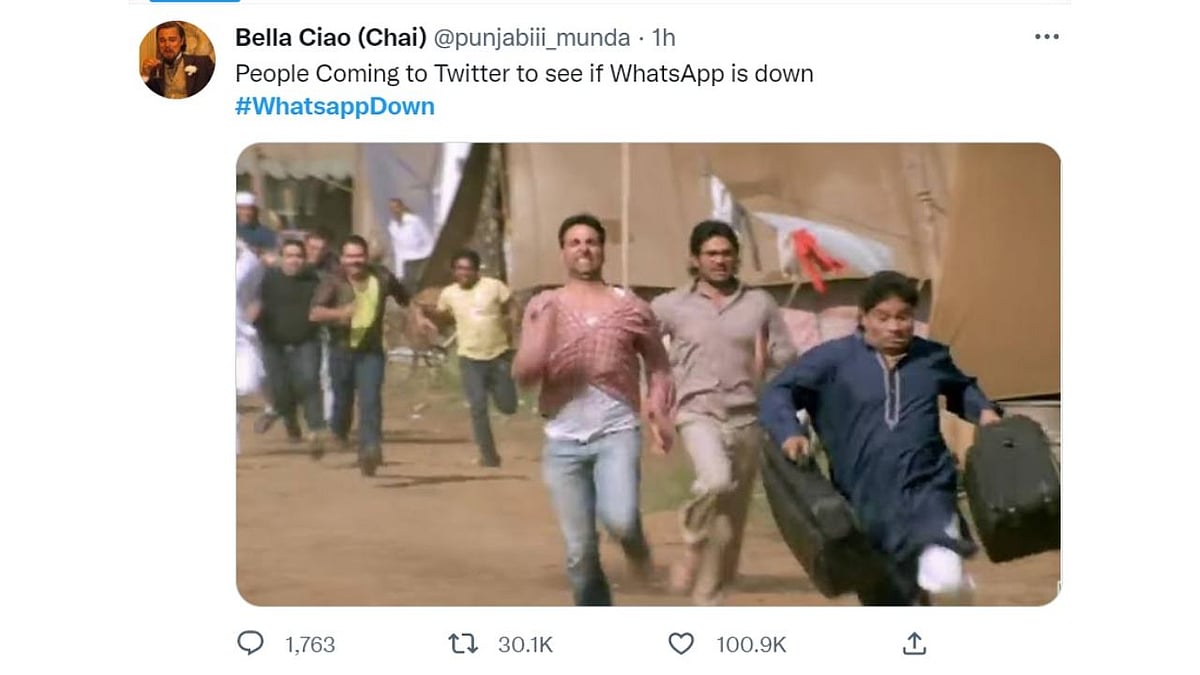Screen dimensions: 1200x675
Task: Expand the tweet options with the ellipsis
Action: point(1046,36)
